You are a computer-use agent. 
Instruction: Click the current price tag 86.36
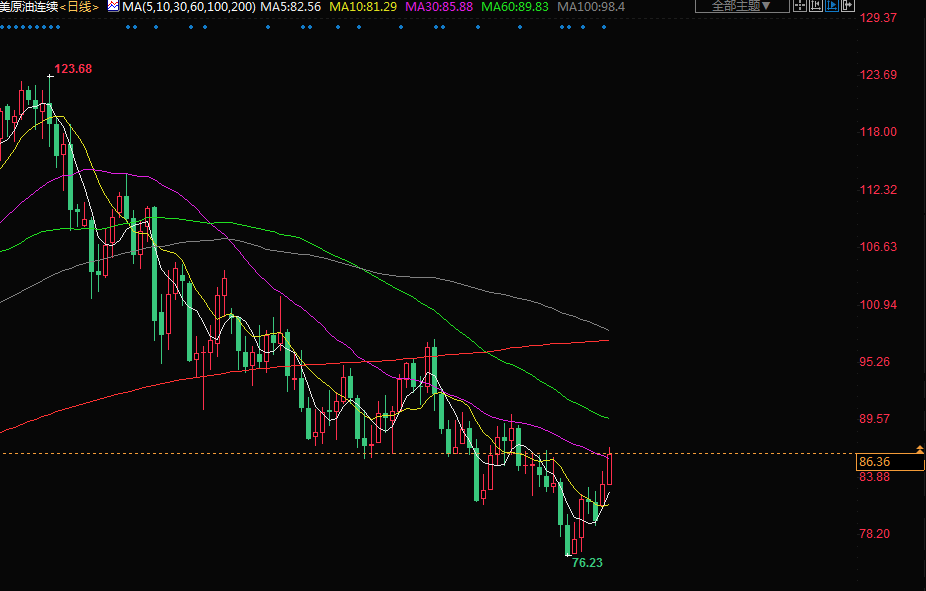tap(875, 461)
